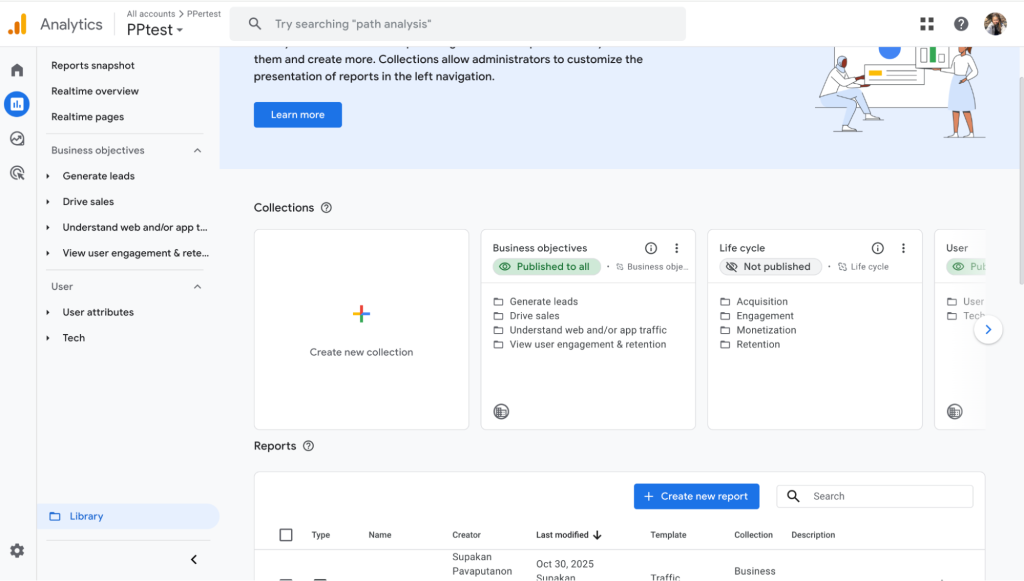Open the Advertising icon in left rail
Screen dimensions: 1024x581
point(17,173)
